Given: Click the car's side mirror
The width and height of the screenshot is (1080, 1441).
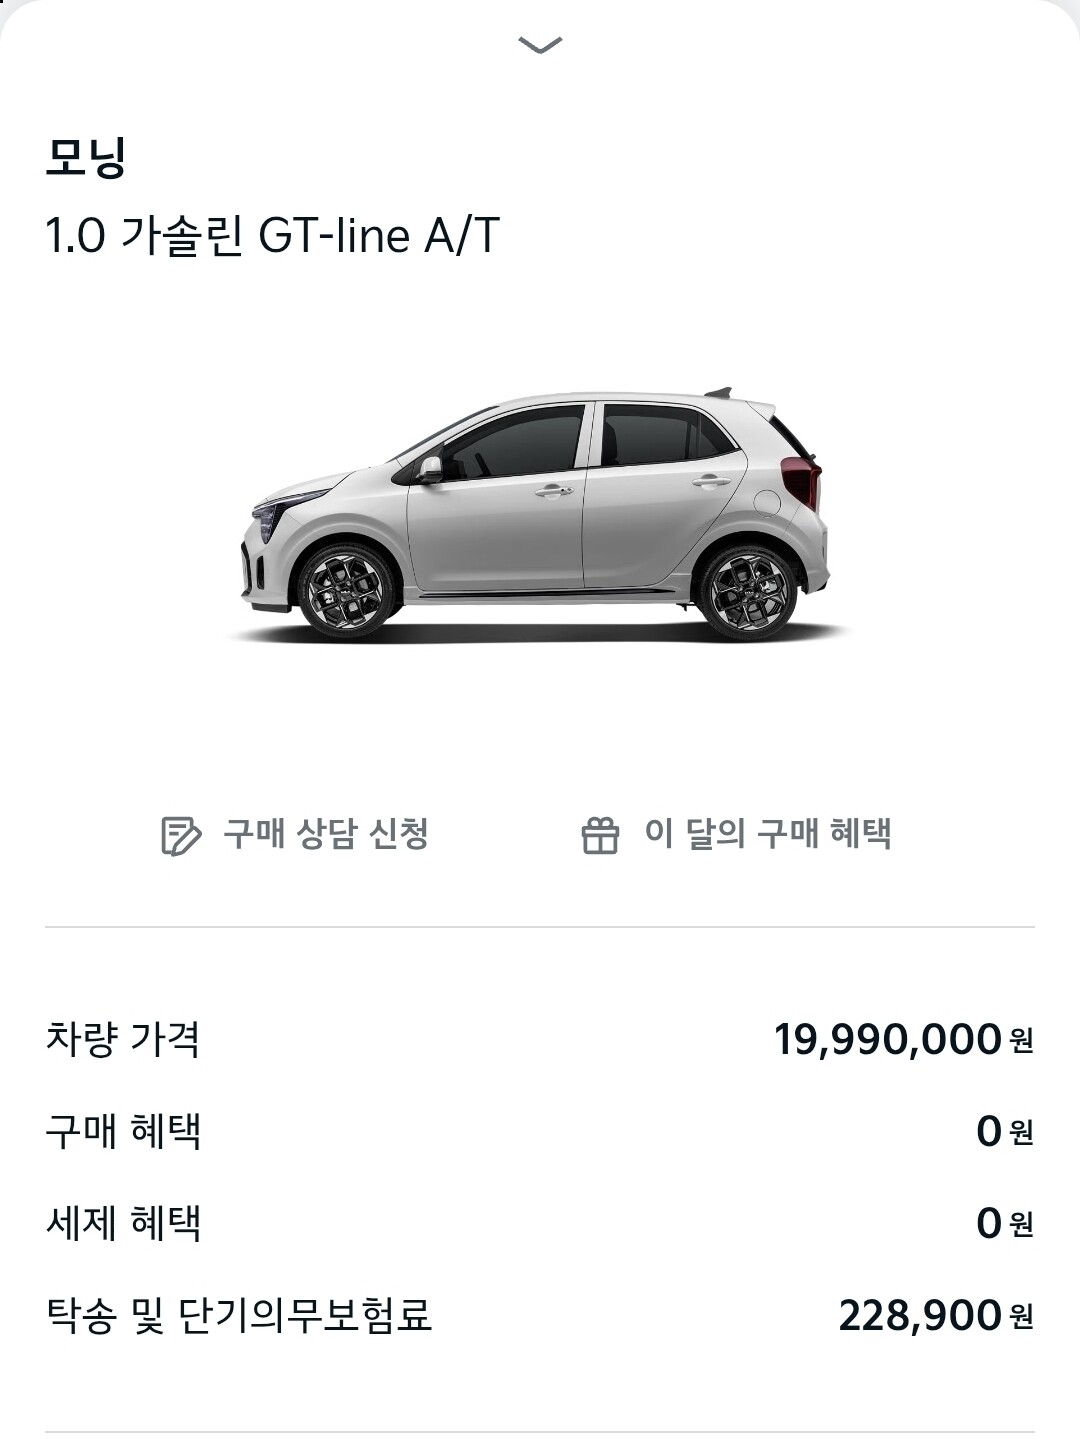Looking at the screenshot, I should click(x=429, y=469).
